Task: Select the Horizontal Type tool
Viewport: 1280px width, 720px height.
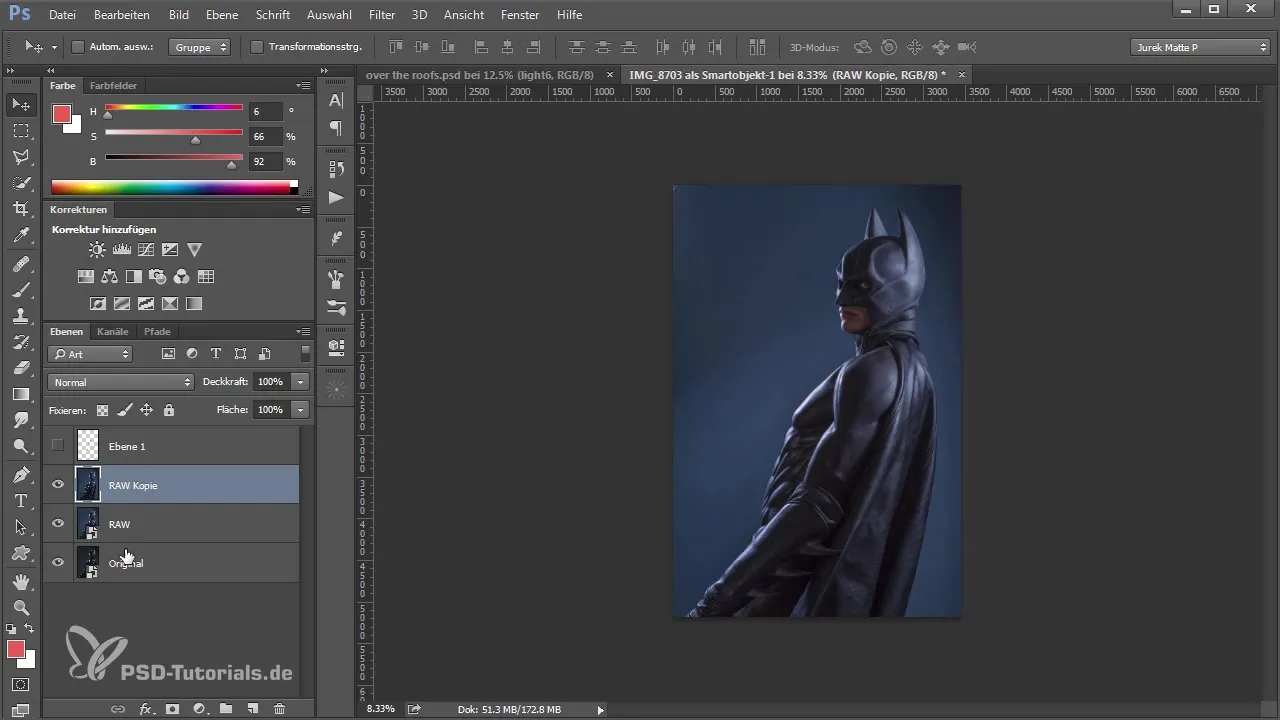Action: pyautogui.click(x=21, y=501)
